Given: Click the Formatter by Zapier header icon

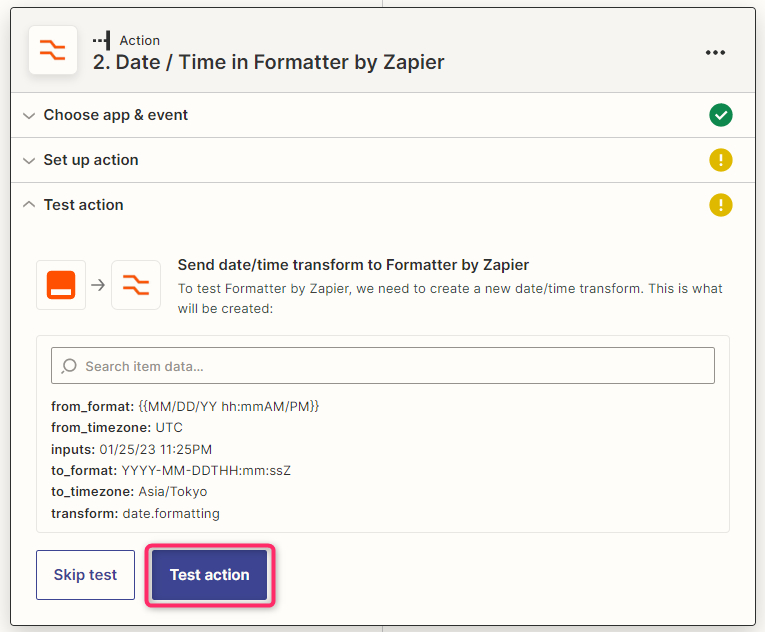Looking at the screenshot, I should [53, 50].
